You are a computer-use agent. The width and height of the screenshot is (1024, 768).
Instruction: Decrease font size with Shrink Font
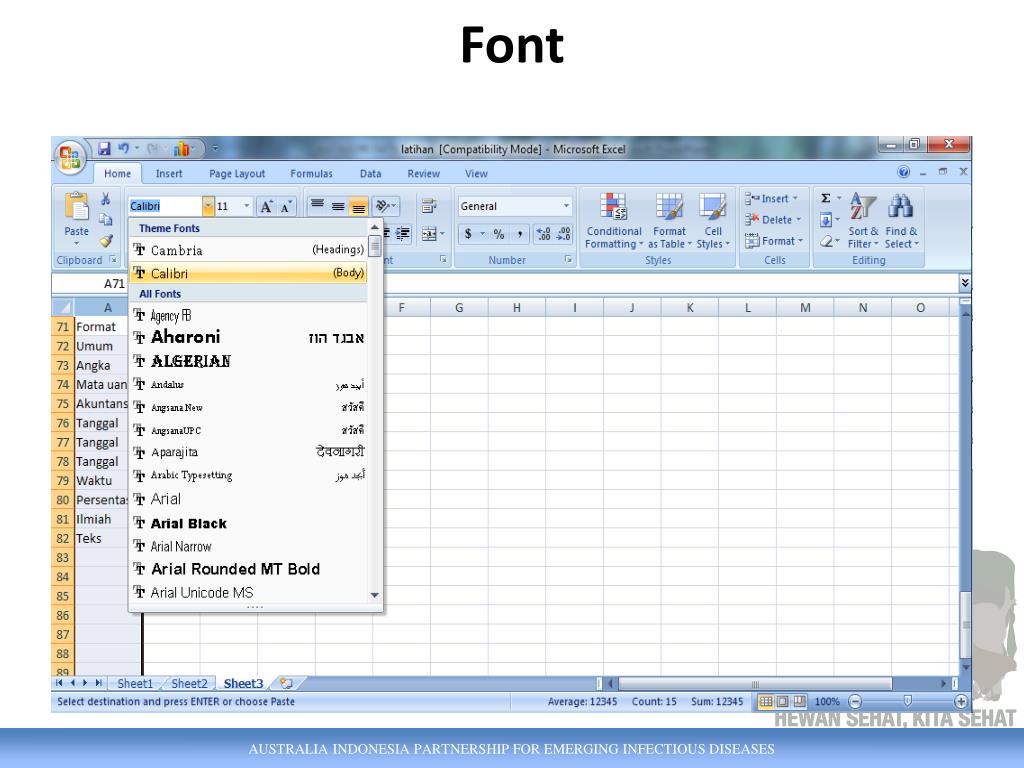click(x=285, y=207)
